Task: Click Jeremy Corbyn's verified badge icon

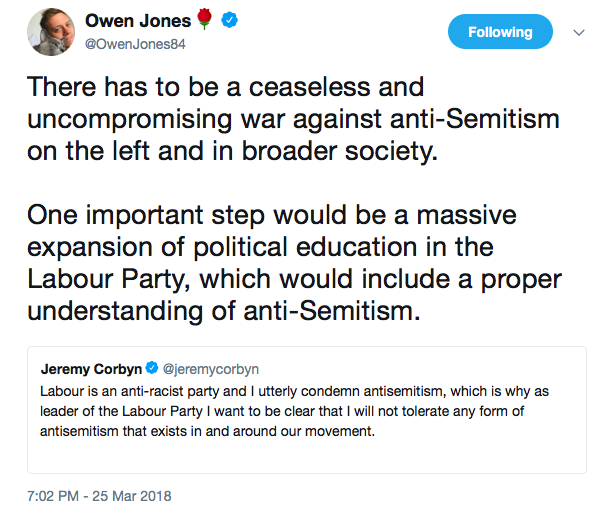Action: click(152, 369)
